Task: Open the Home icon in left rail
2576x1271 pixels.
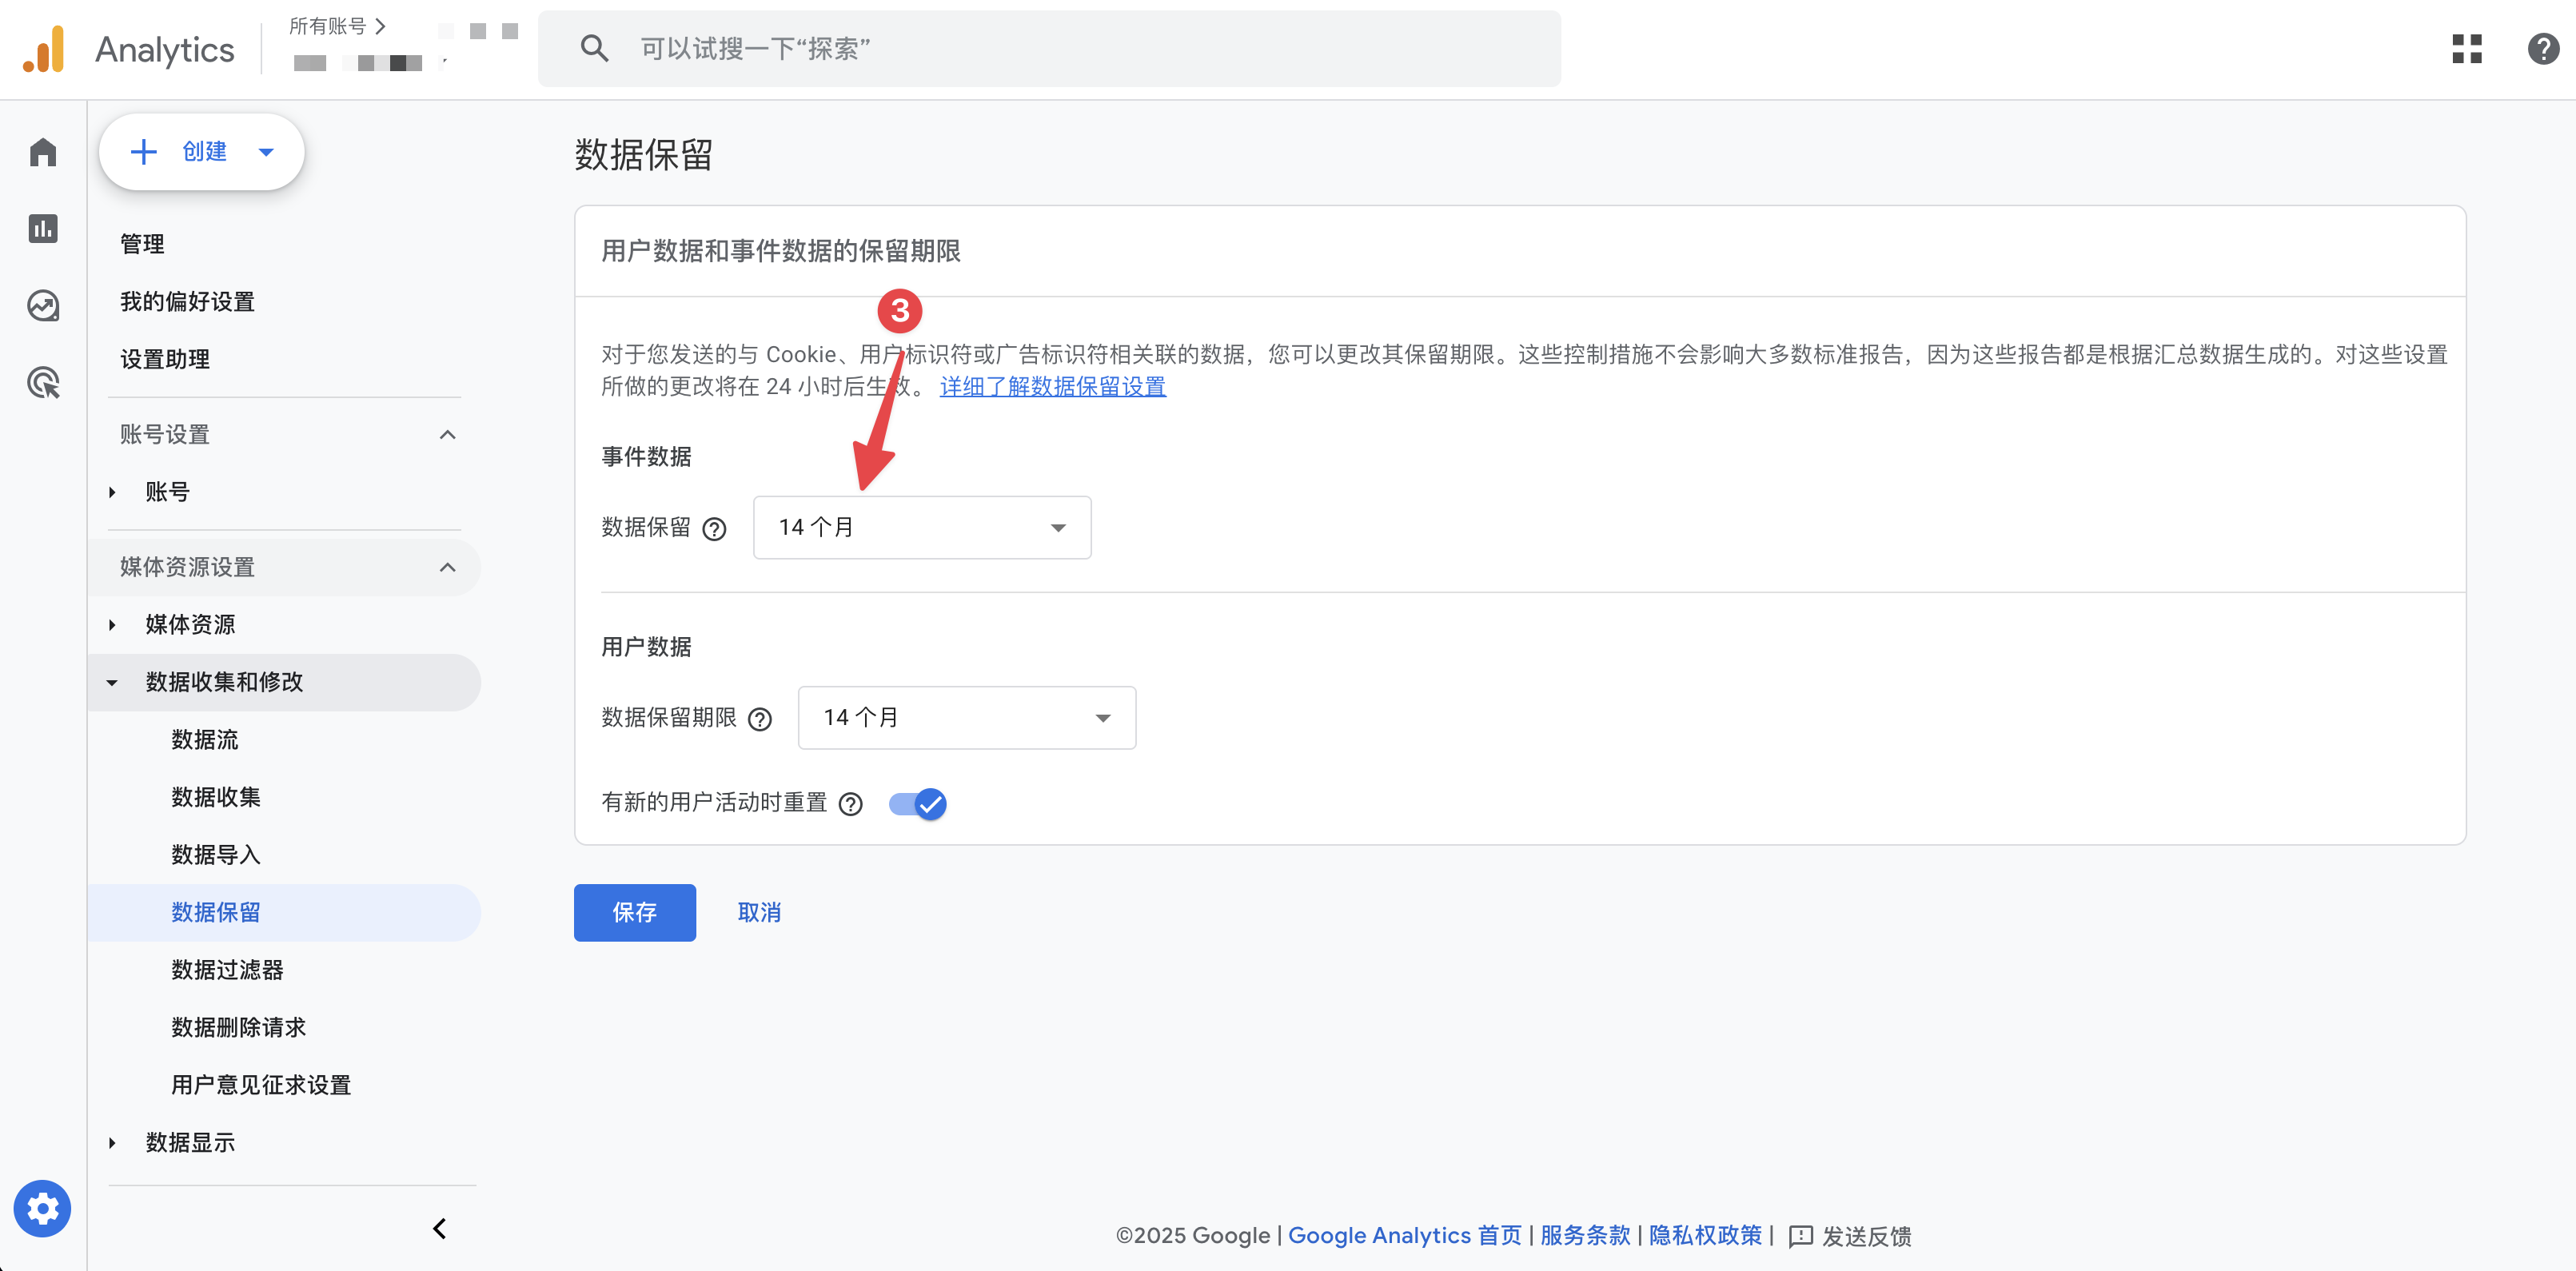Action: tap(43, 152)
